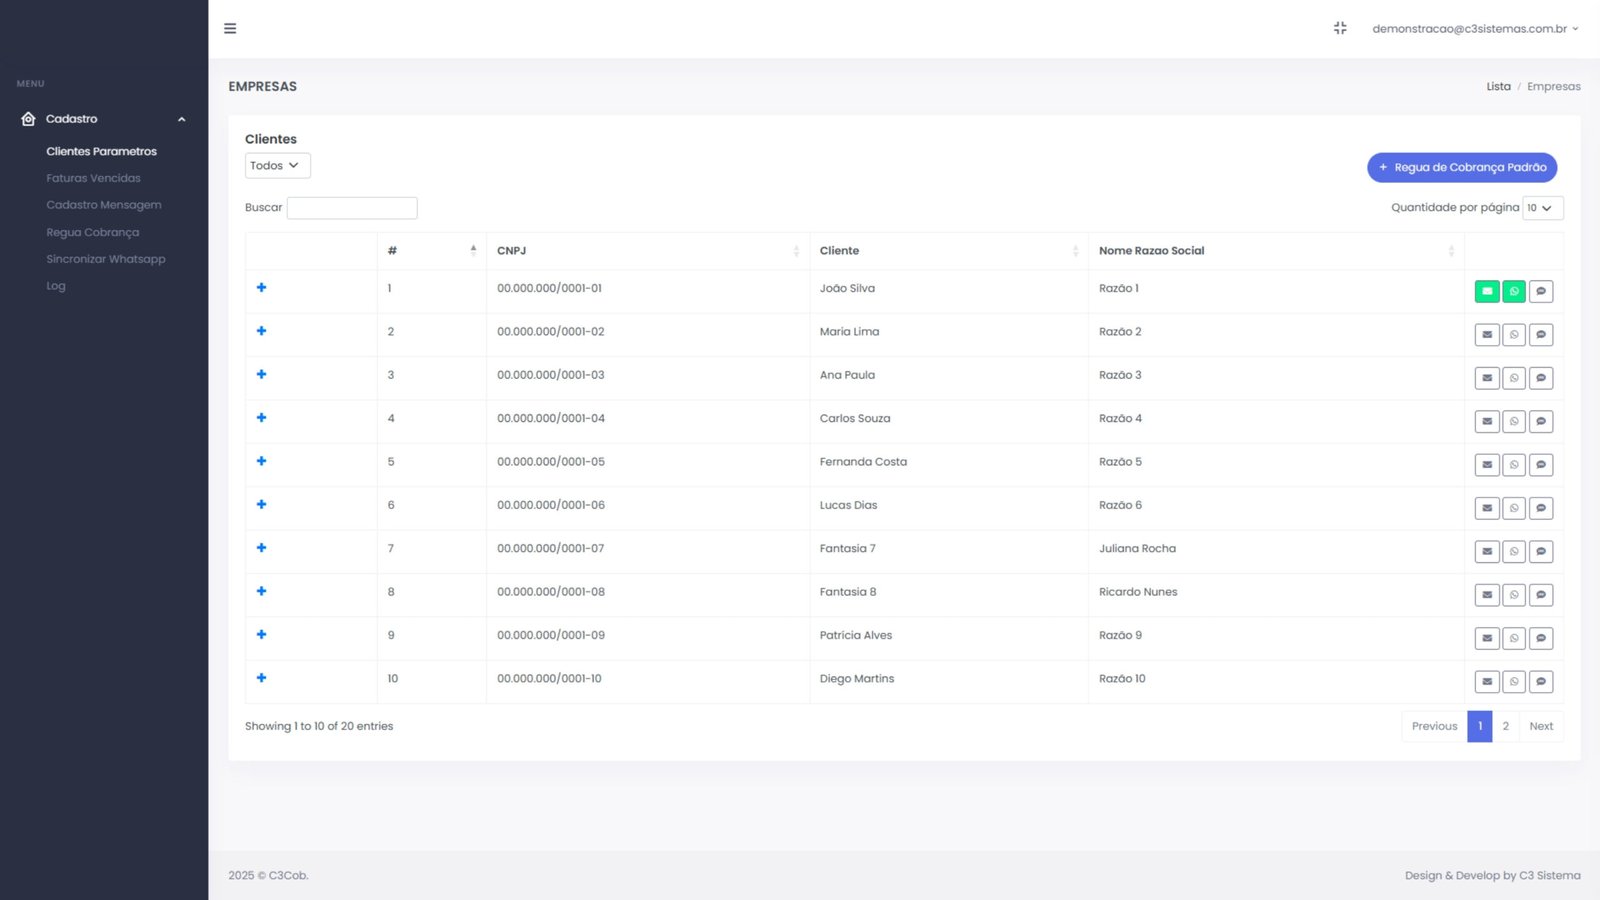Screen dimensions: 1600x900
Task: Click the WhatsApp icon for Lucas Dias
Action: point(1514,508)
